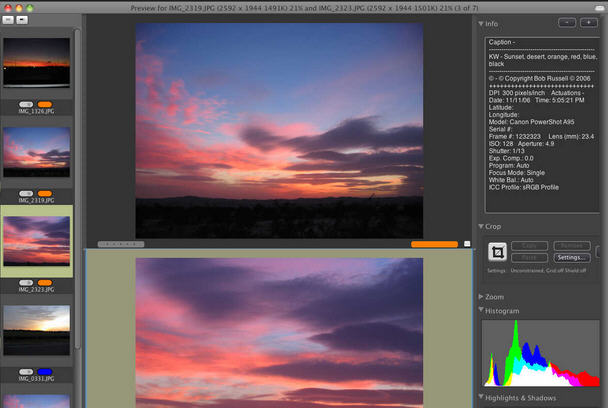The image size is (608, 408).
Task: Click 'ICC Profile: sRGB Profile' text
Action: [x=523, y=187]
